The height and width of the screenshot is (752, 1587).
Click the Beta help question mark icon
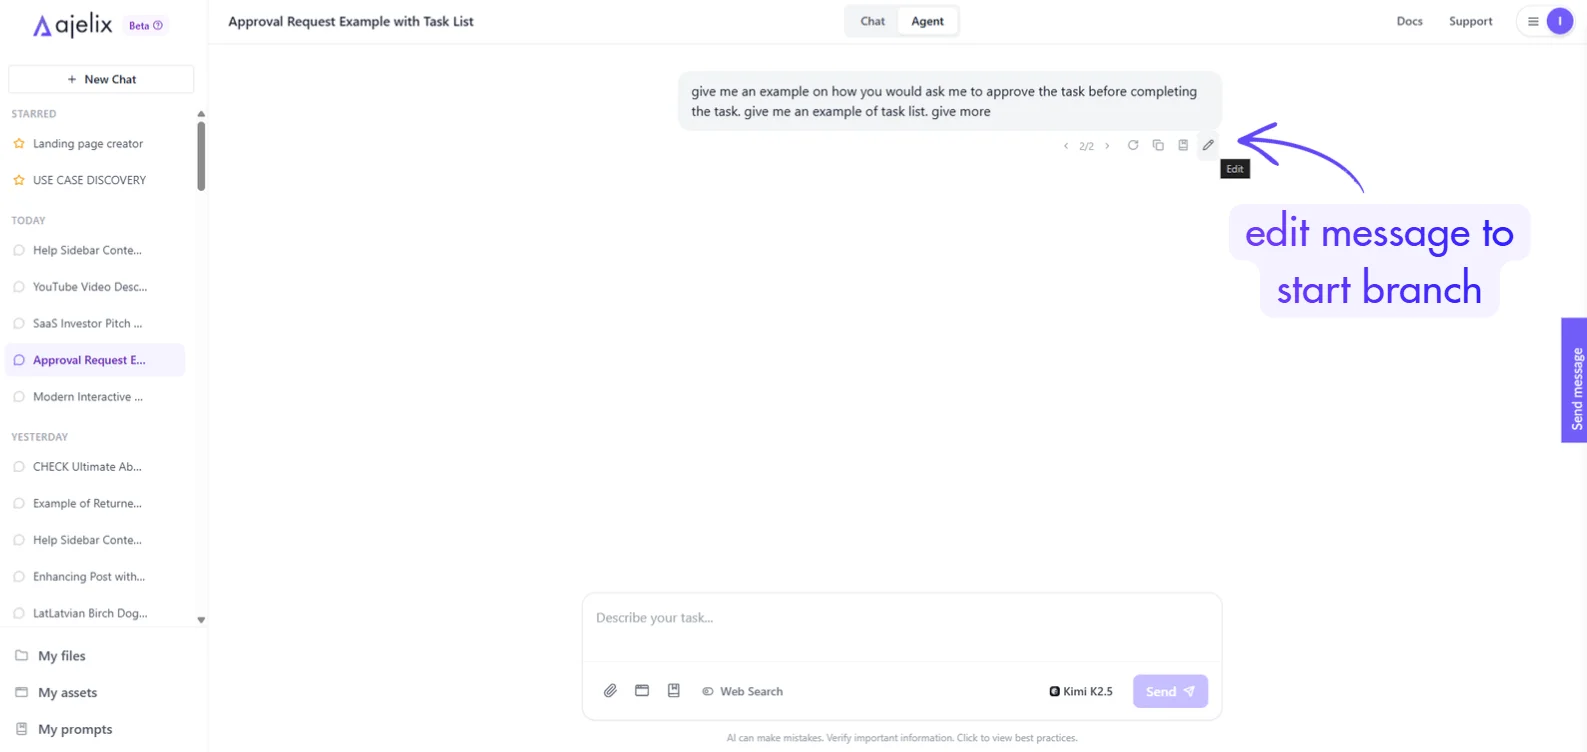tap(158, 25)
